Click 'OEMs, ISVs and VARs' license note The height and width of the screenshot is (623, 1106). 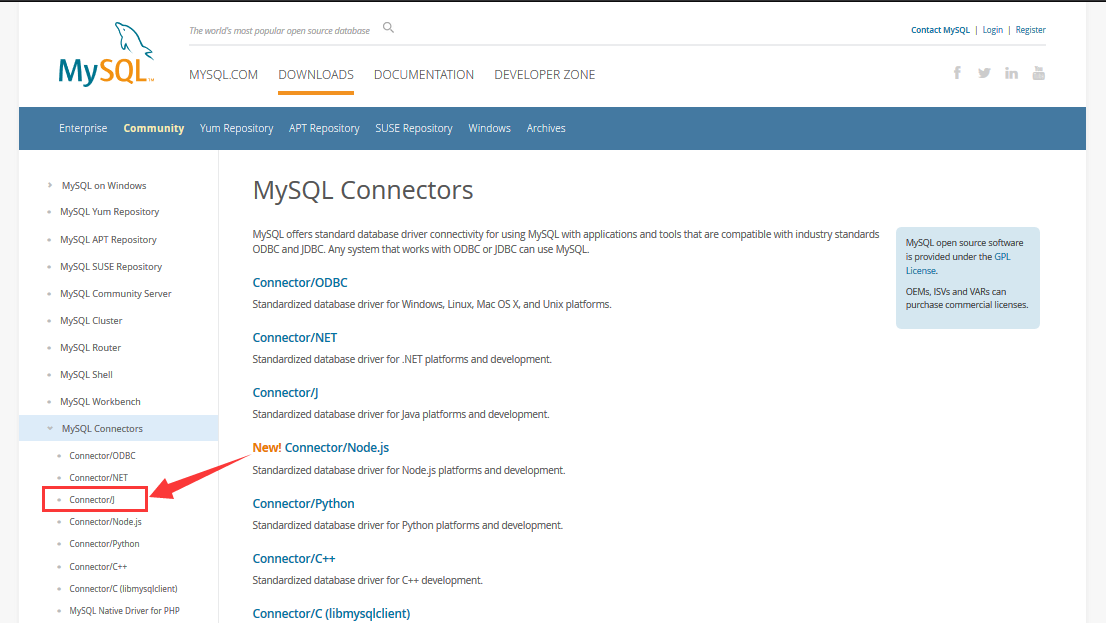967,298
